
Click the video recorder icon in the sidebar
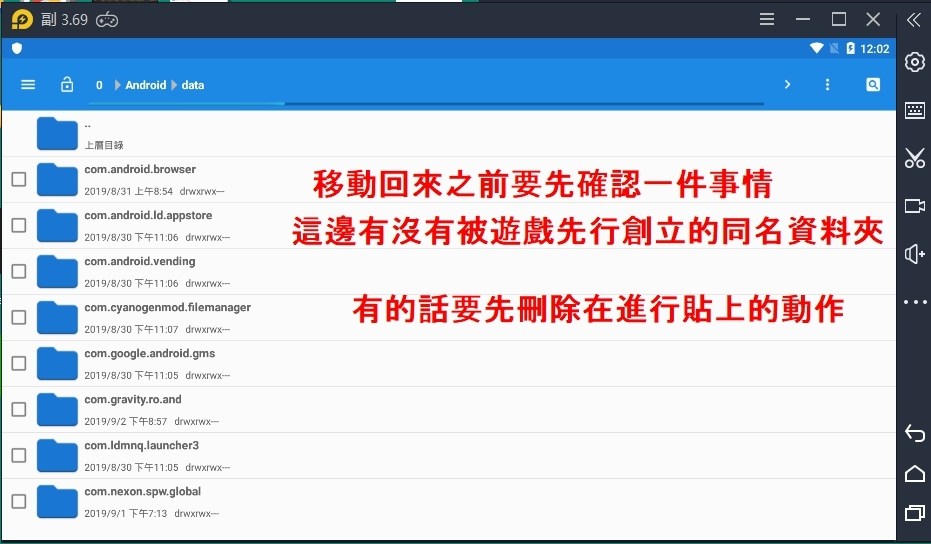coord(914,206)
